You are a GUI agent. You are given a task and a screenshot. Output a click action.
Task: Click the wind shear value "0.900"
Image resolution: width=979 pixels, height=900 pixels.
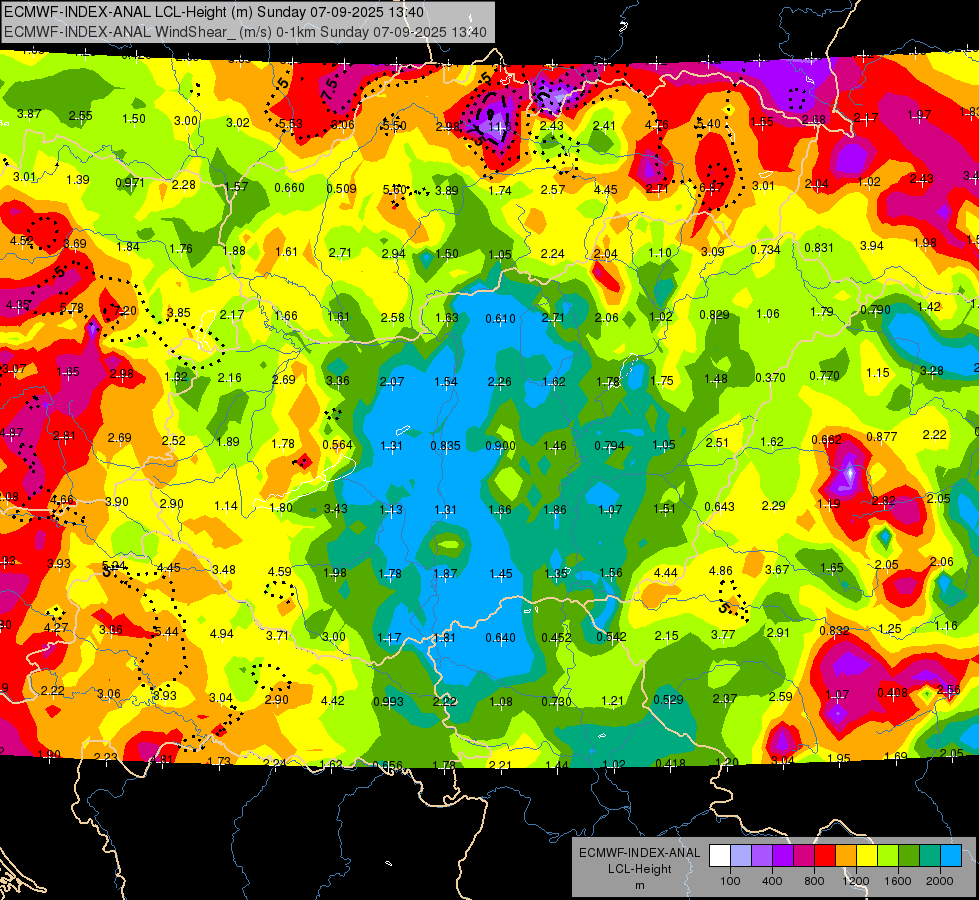501,445
